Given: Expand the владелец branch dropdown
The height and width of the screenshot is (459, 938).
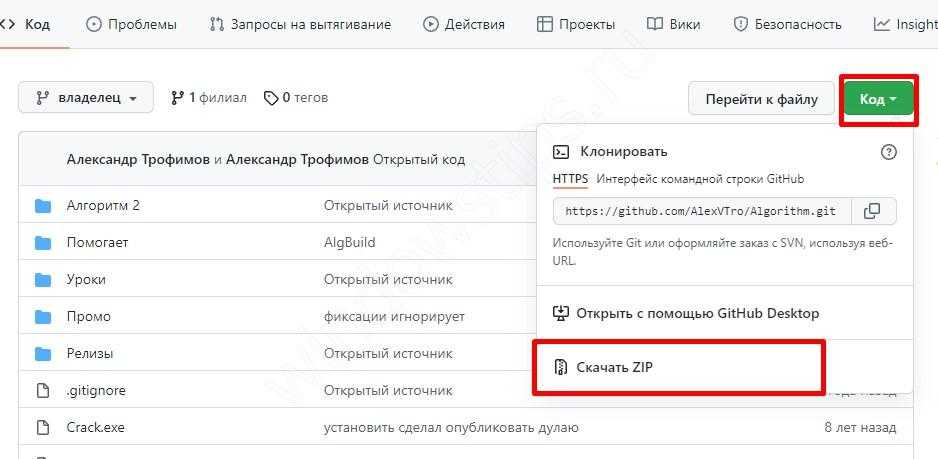Looking at the screenshot, I should click(x=86, y=98).
